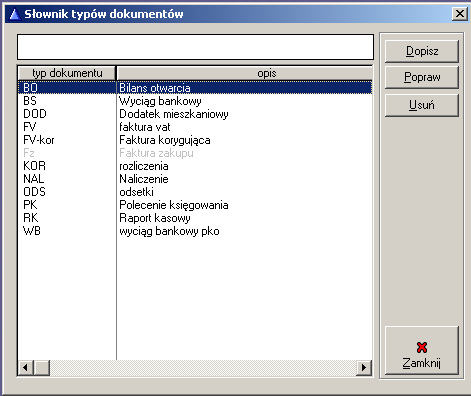Close dialog with the Zamknij button
This screenshot has height=396, width=471.
[x=422, y=351]
